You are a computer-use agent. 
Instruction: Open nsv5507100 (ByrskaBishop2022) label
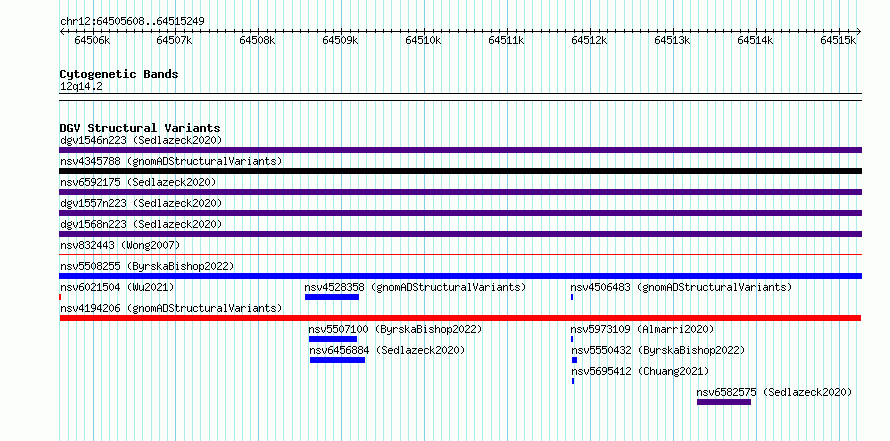pyautogui.click(x=396, y=329)
